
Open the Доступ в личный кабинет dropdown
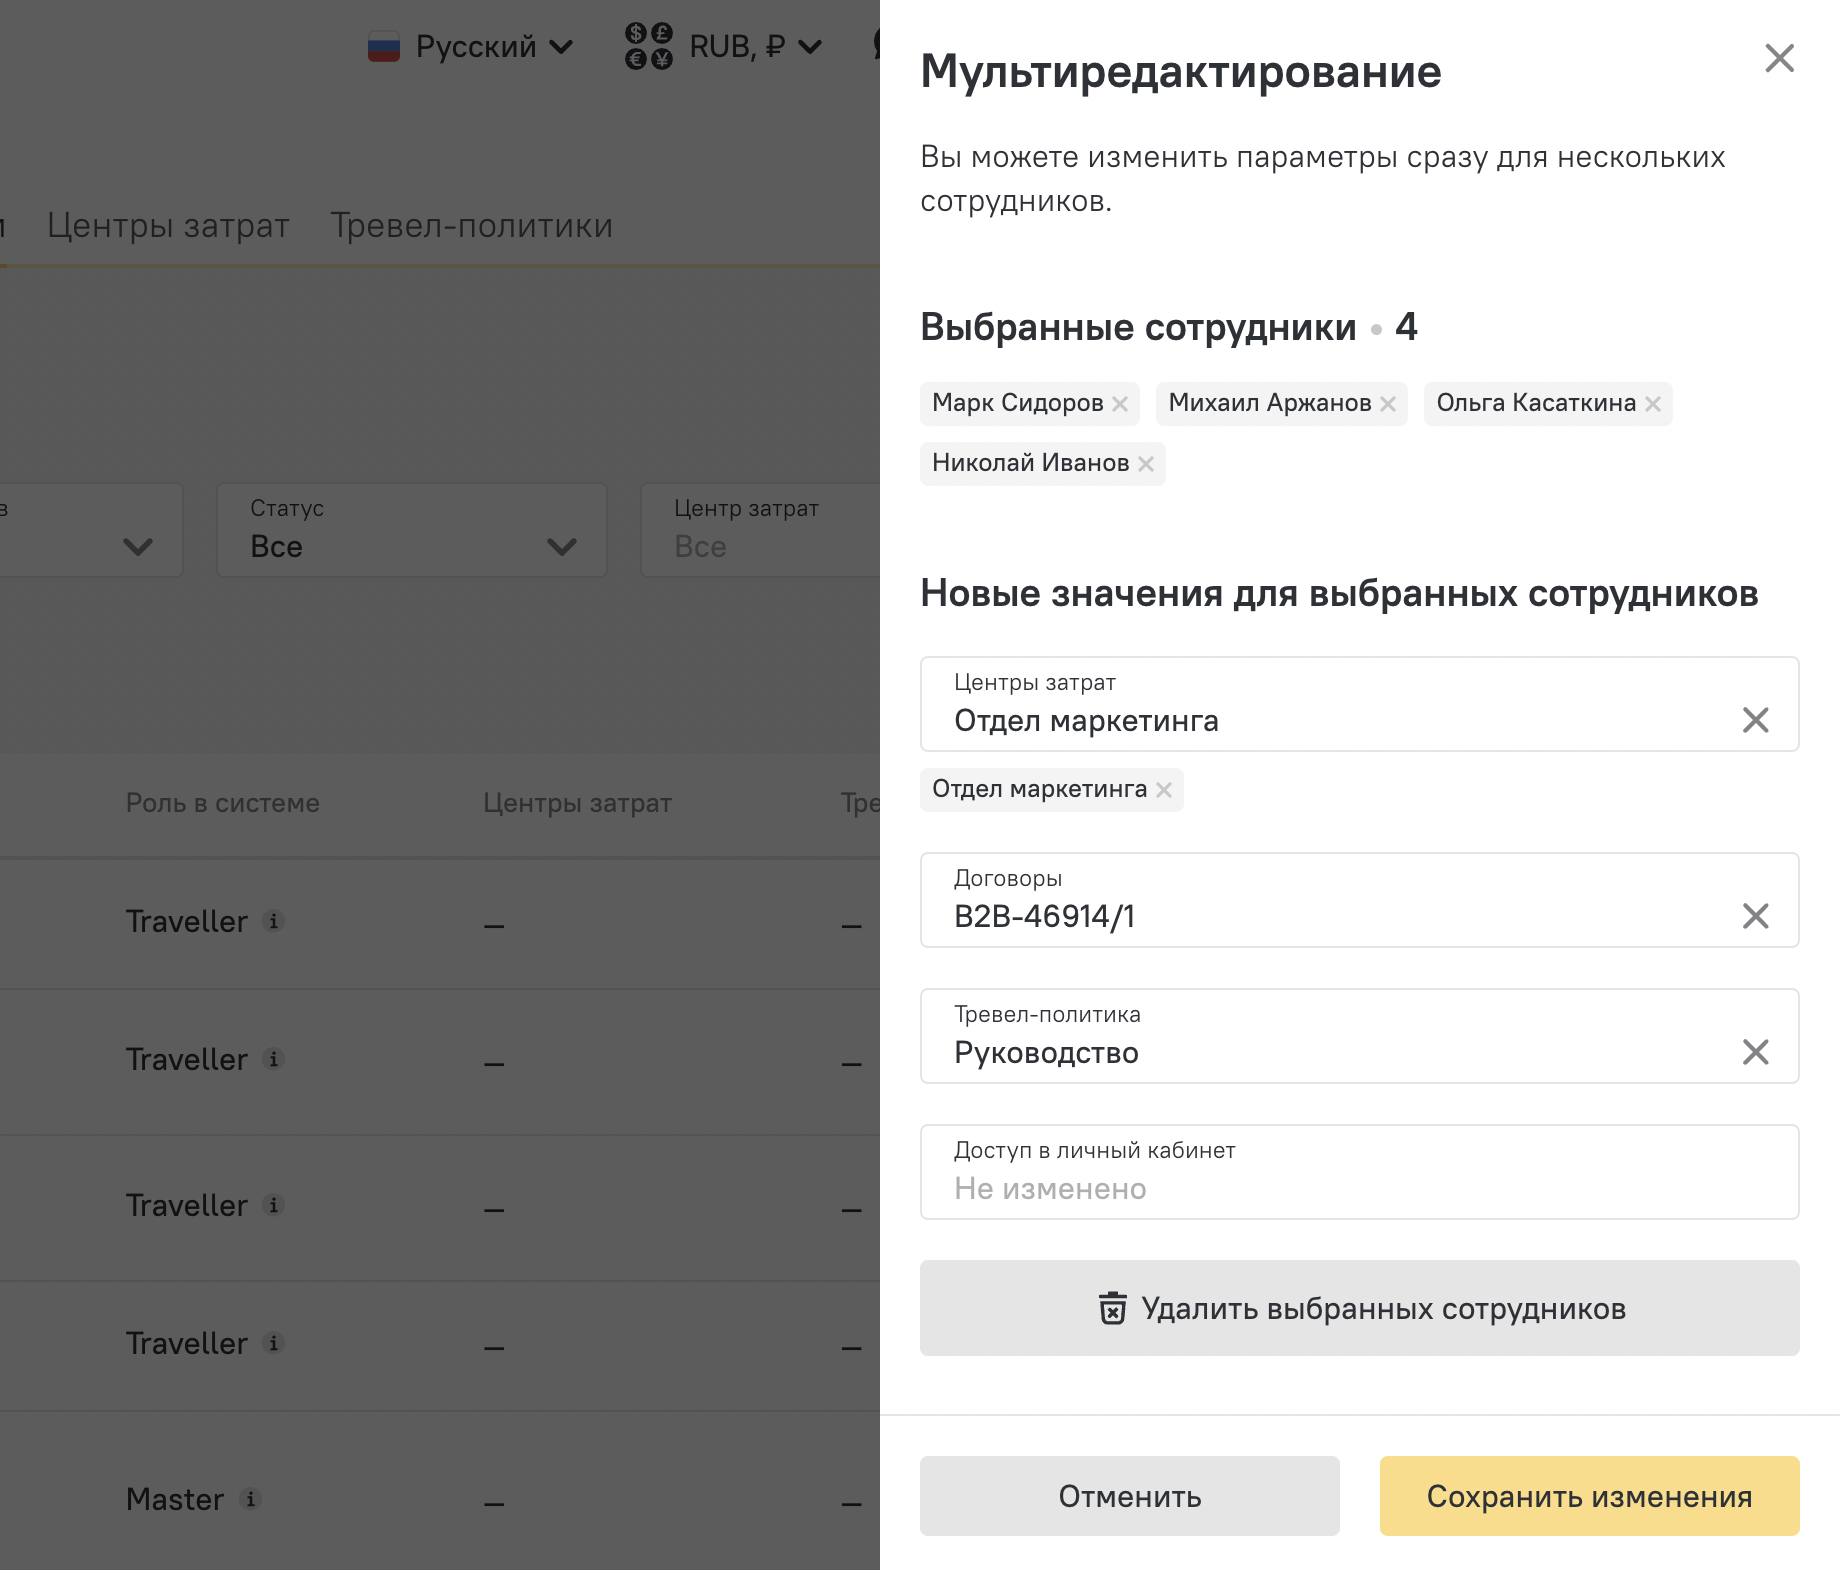tap(1358, 1172)
